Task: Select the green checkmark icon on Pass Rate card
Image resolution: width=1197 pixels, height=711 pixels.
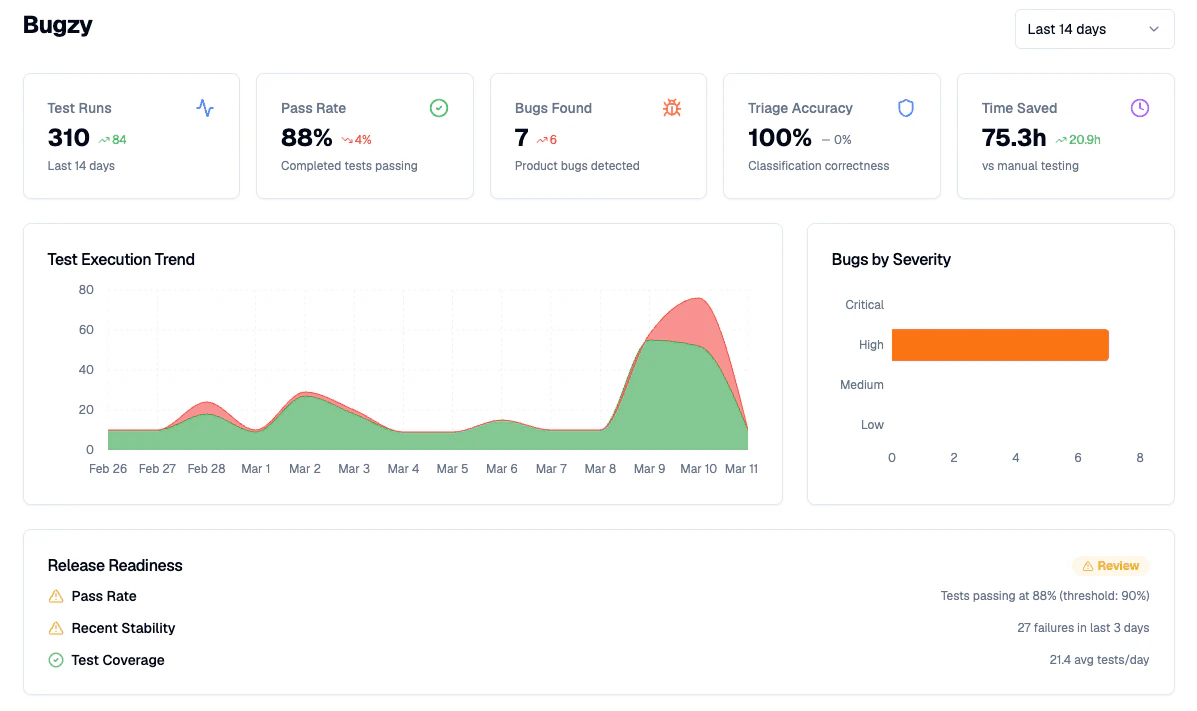Action: (x=438, y=108)
